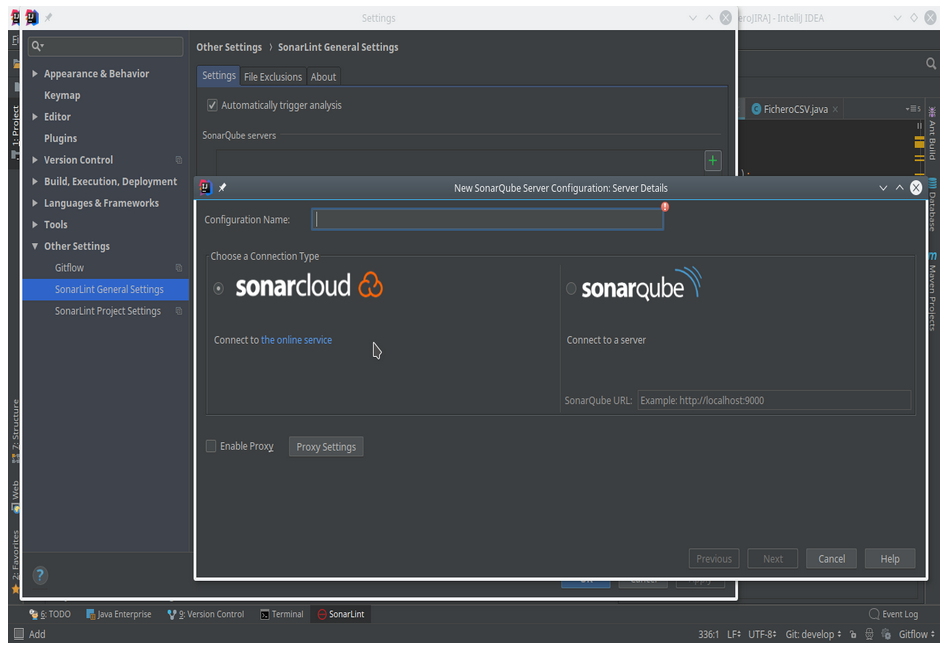
Task: Open the SonarLint tool window
Action: pyautogui.click(x=341, y=614)
